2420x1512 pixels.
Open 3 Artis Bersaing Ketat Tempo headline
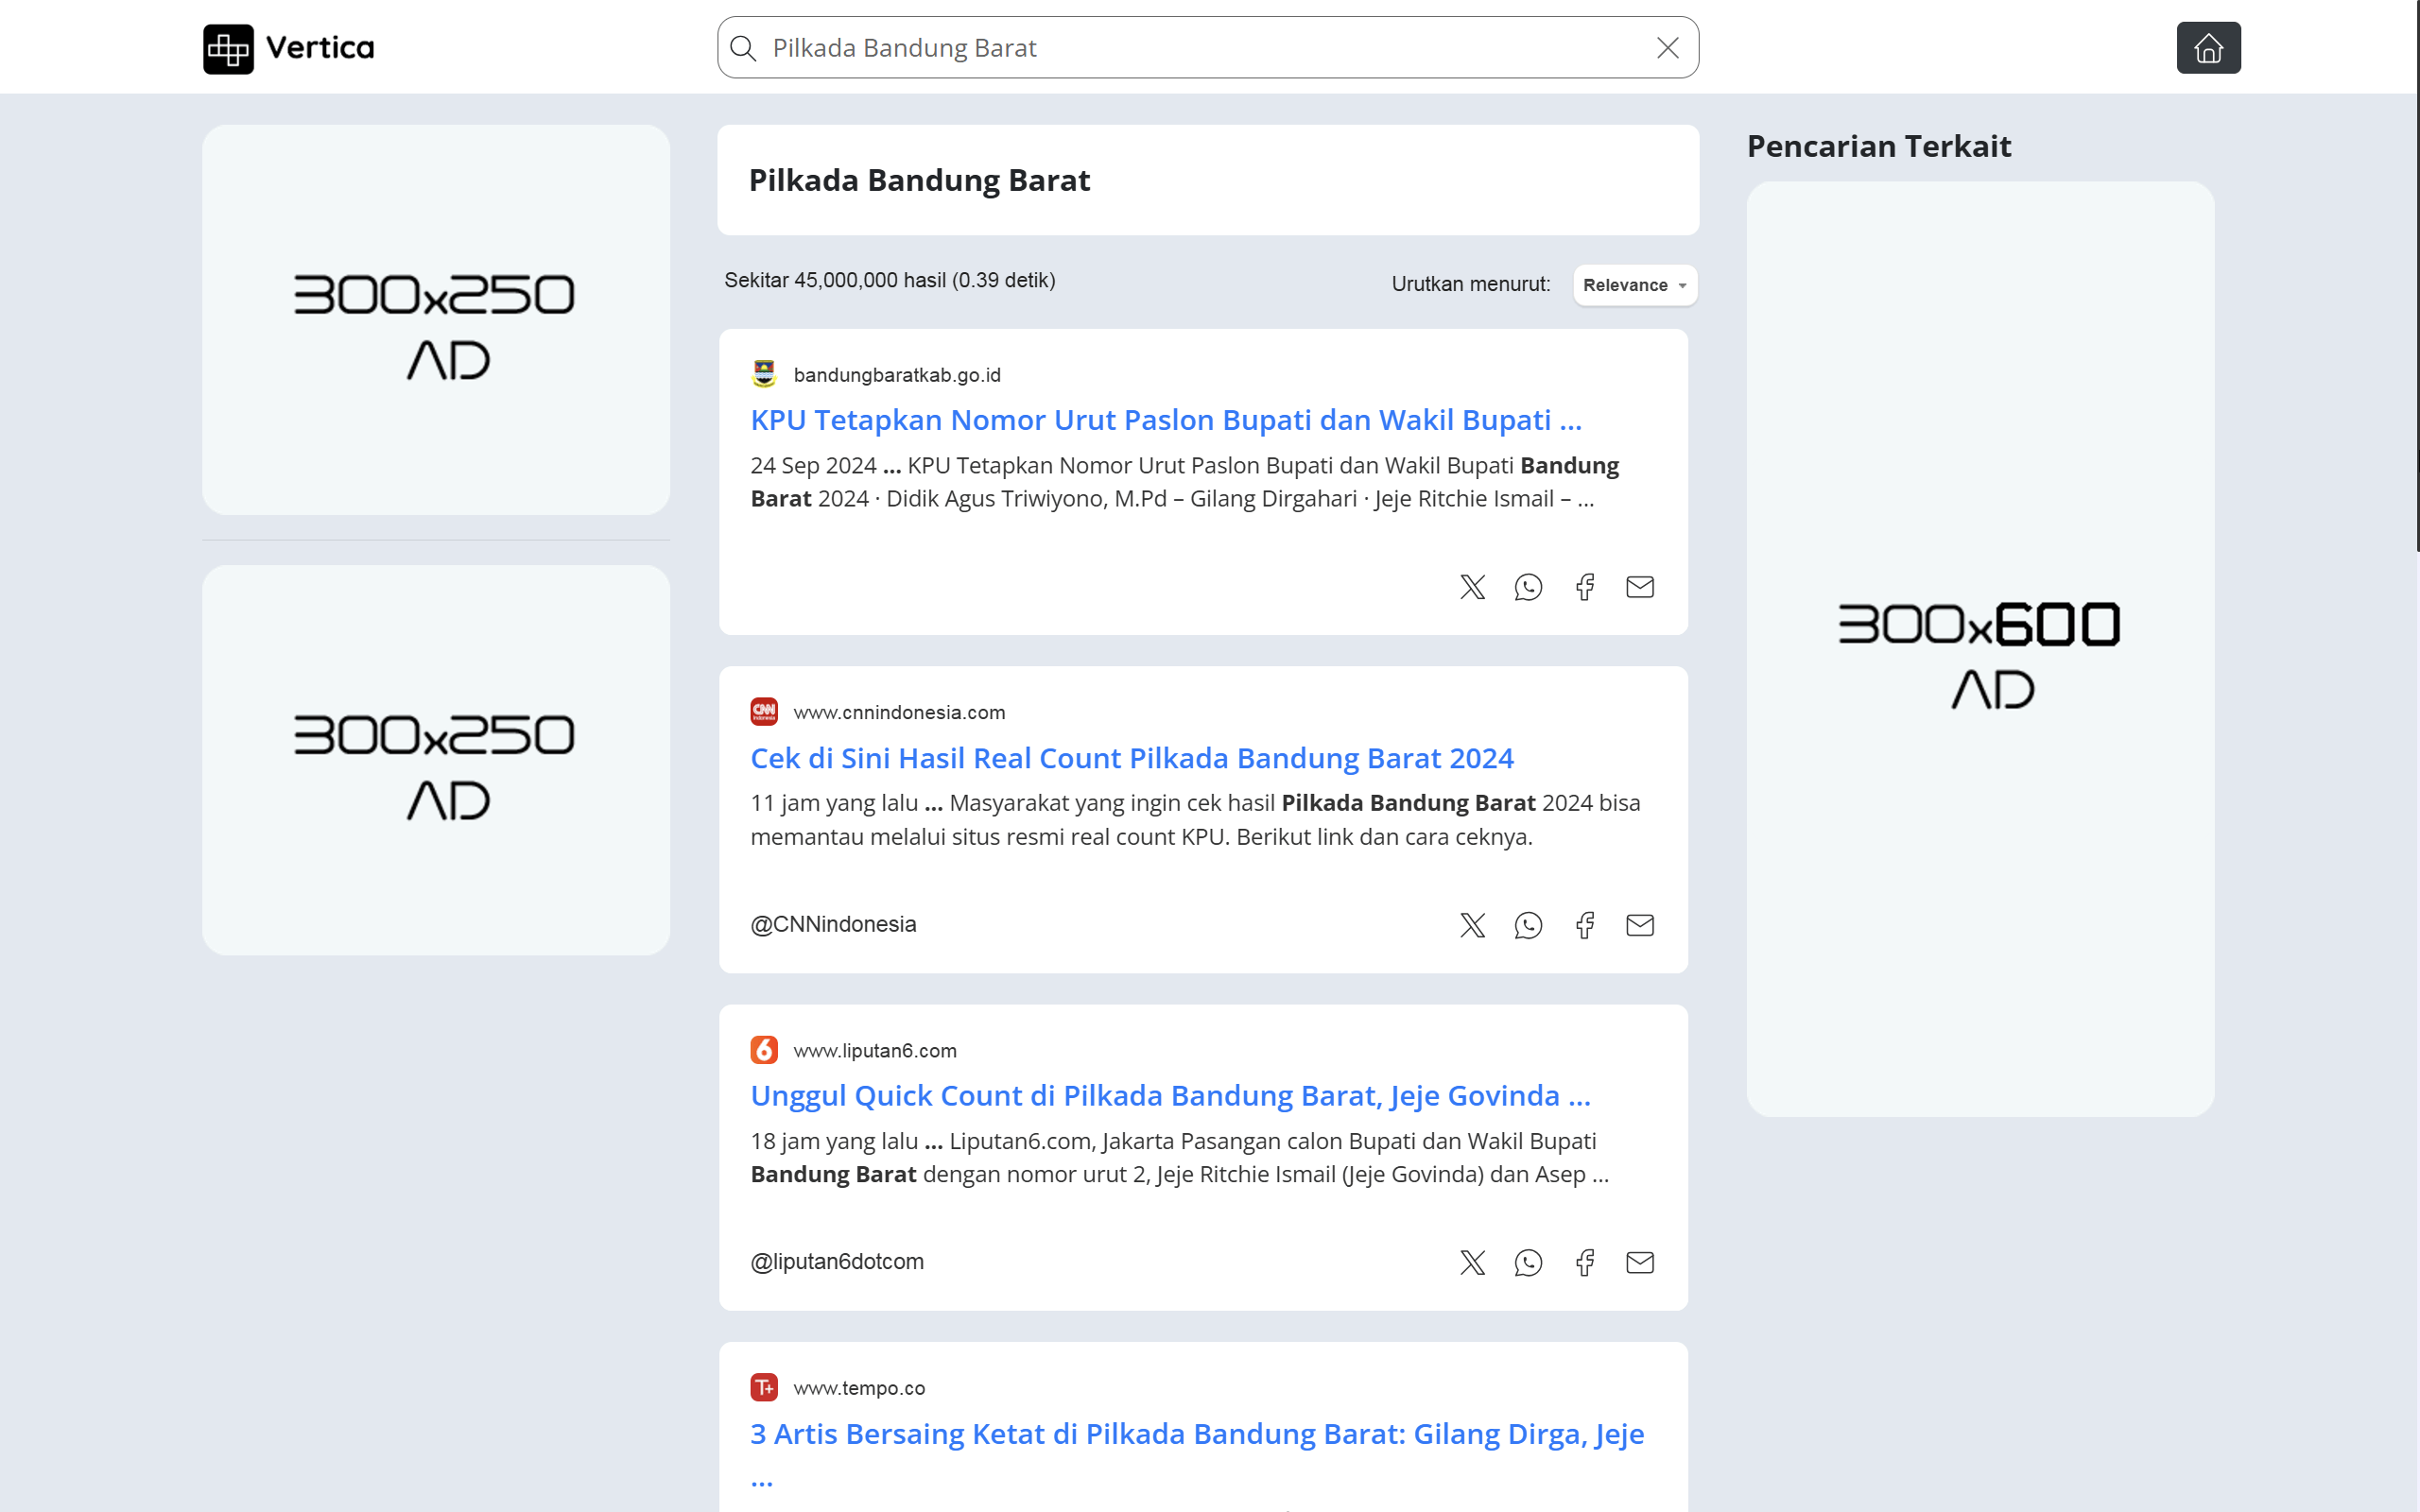[x=1196, y=1434]
